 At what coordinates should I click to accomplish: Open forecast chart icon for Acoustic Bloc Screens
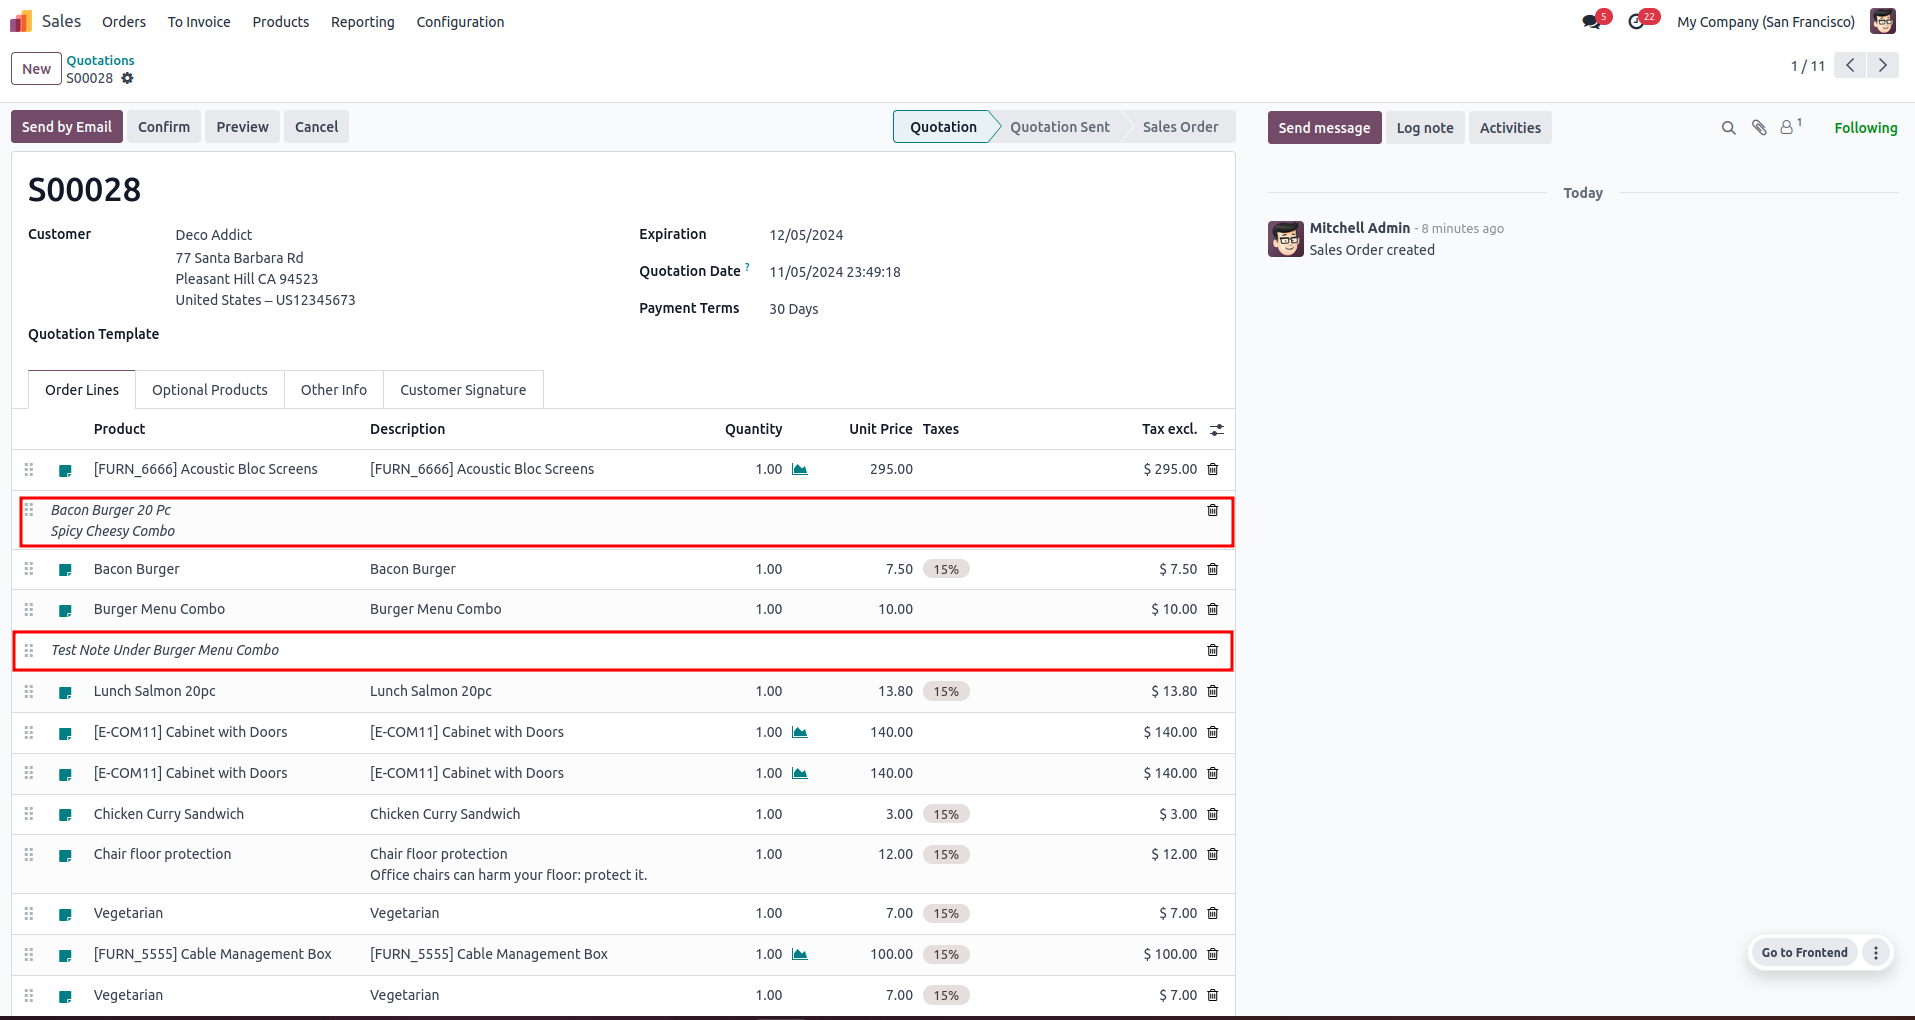tap(800, 469)
